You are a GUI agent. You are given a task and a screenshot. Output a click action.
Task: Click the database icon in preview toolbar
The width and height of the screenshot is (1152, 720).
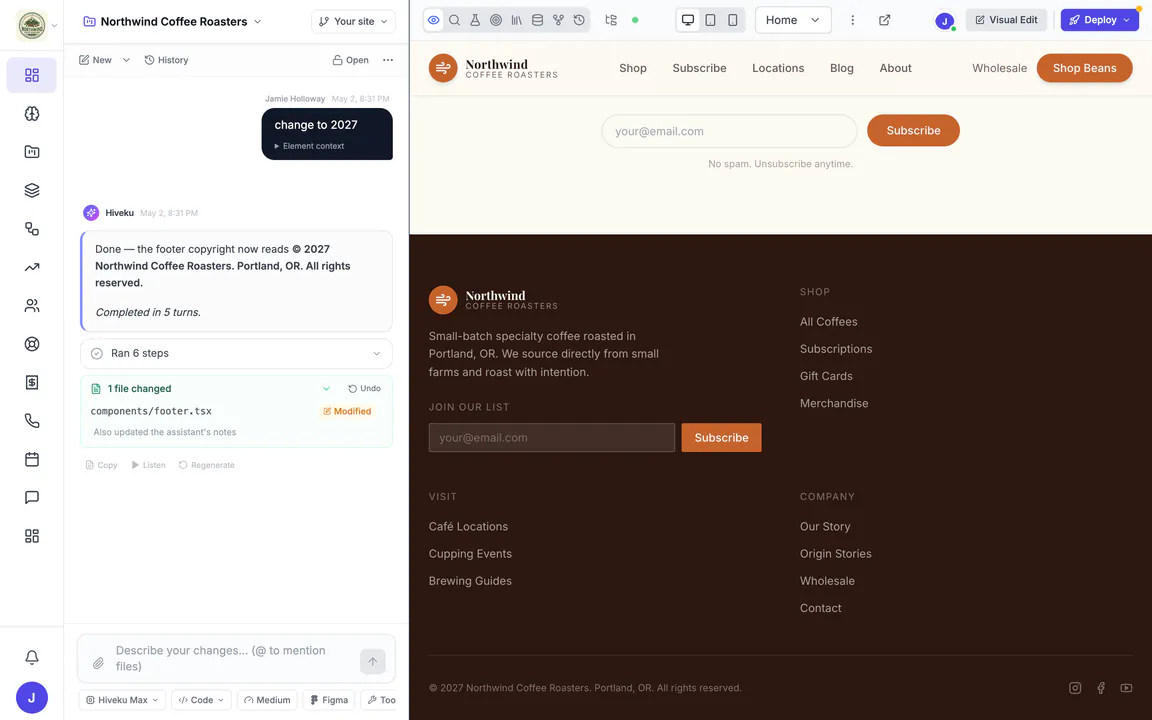click(538, 21)
